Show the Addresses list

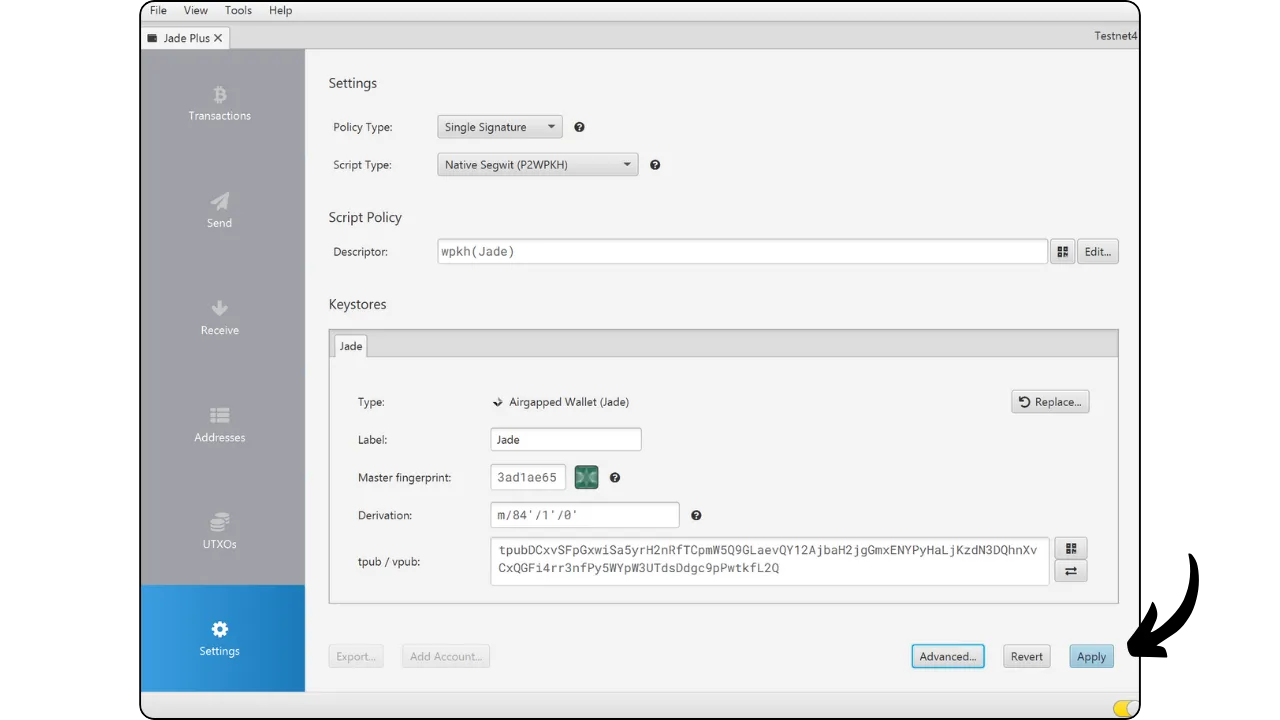[x=220, y=425]
